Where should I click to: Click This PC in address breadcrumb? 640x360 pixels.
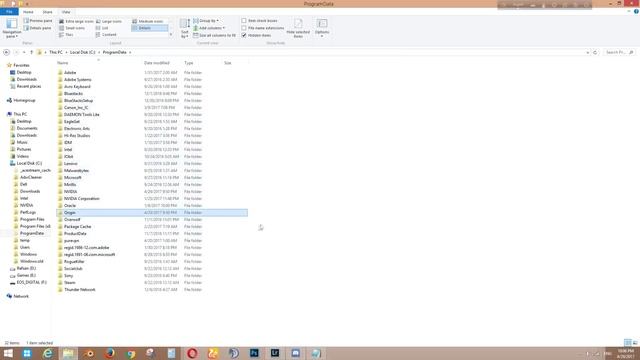click(x=56, y=52)
